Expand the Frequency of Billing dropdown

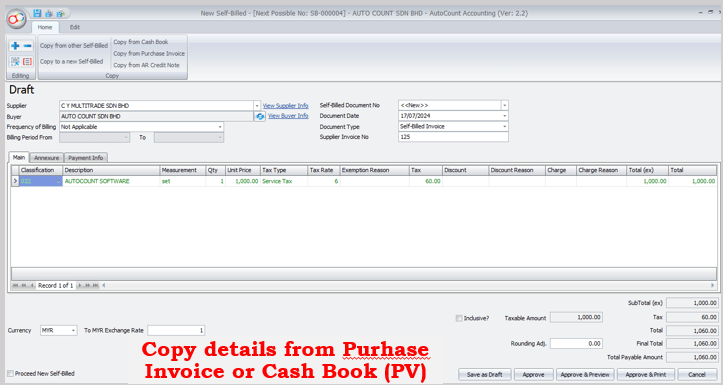[x=220, y=127]
